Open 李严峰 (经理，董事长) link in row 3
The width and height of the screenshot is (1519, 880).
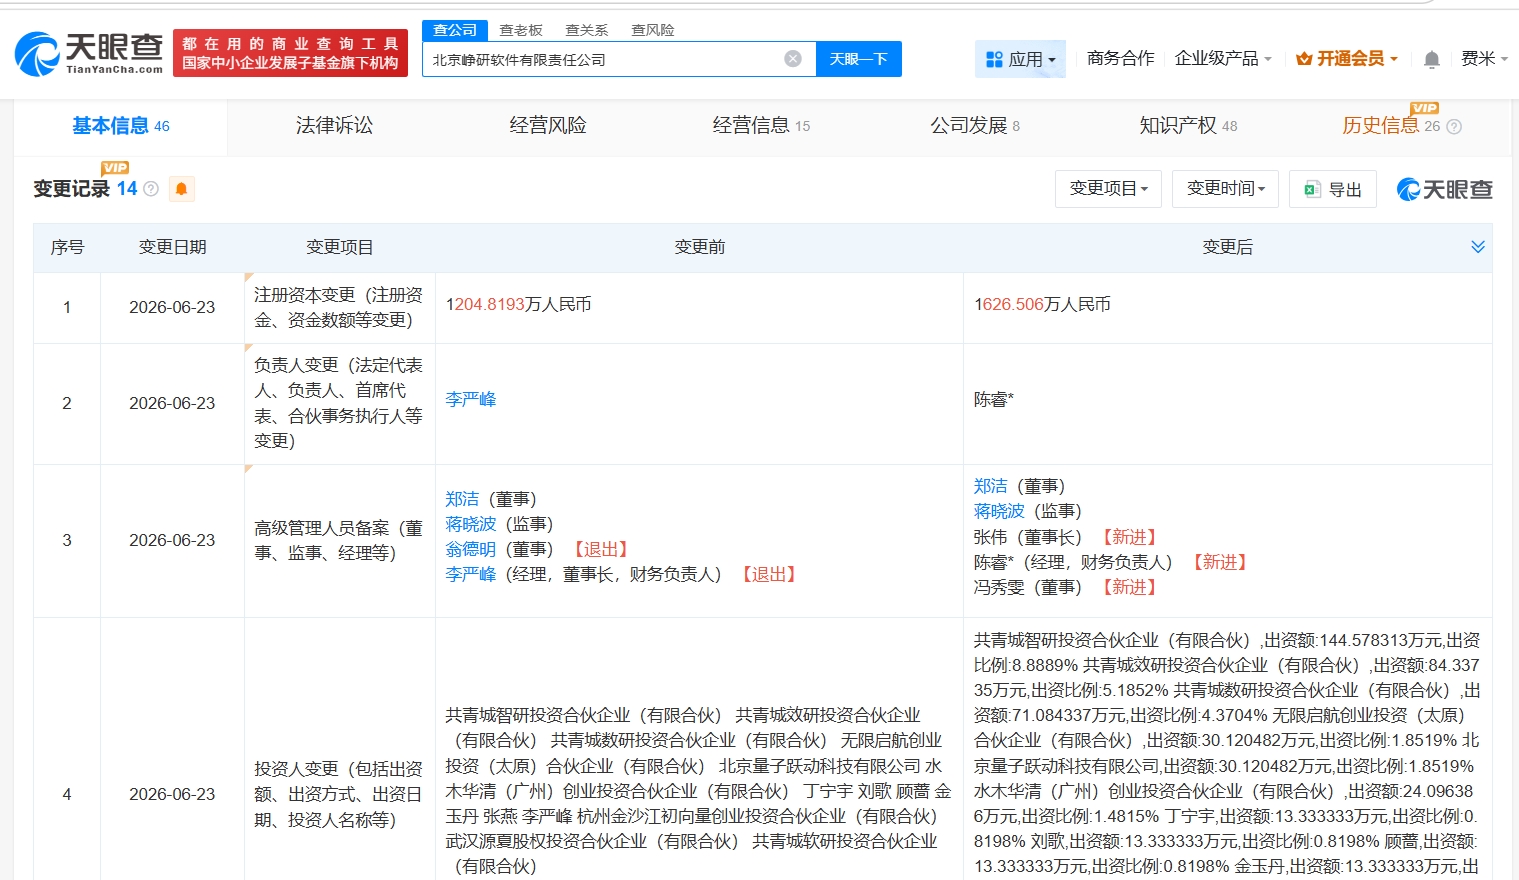[470, 574]
